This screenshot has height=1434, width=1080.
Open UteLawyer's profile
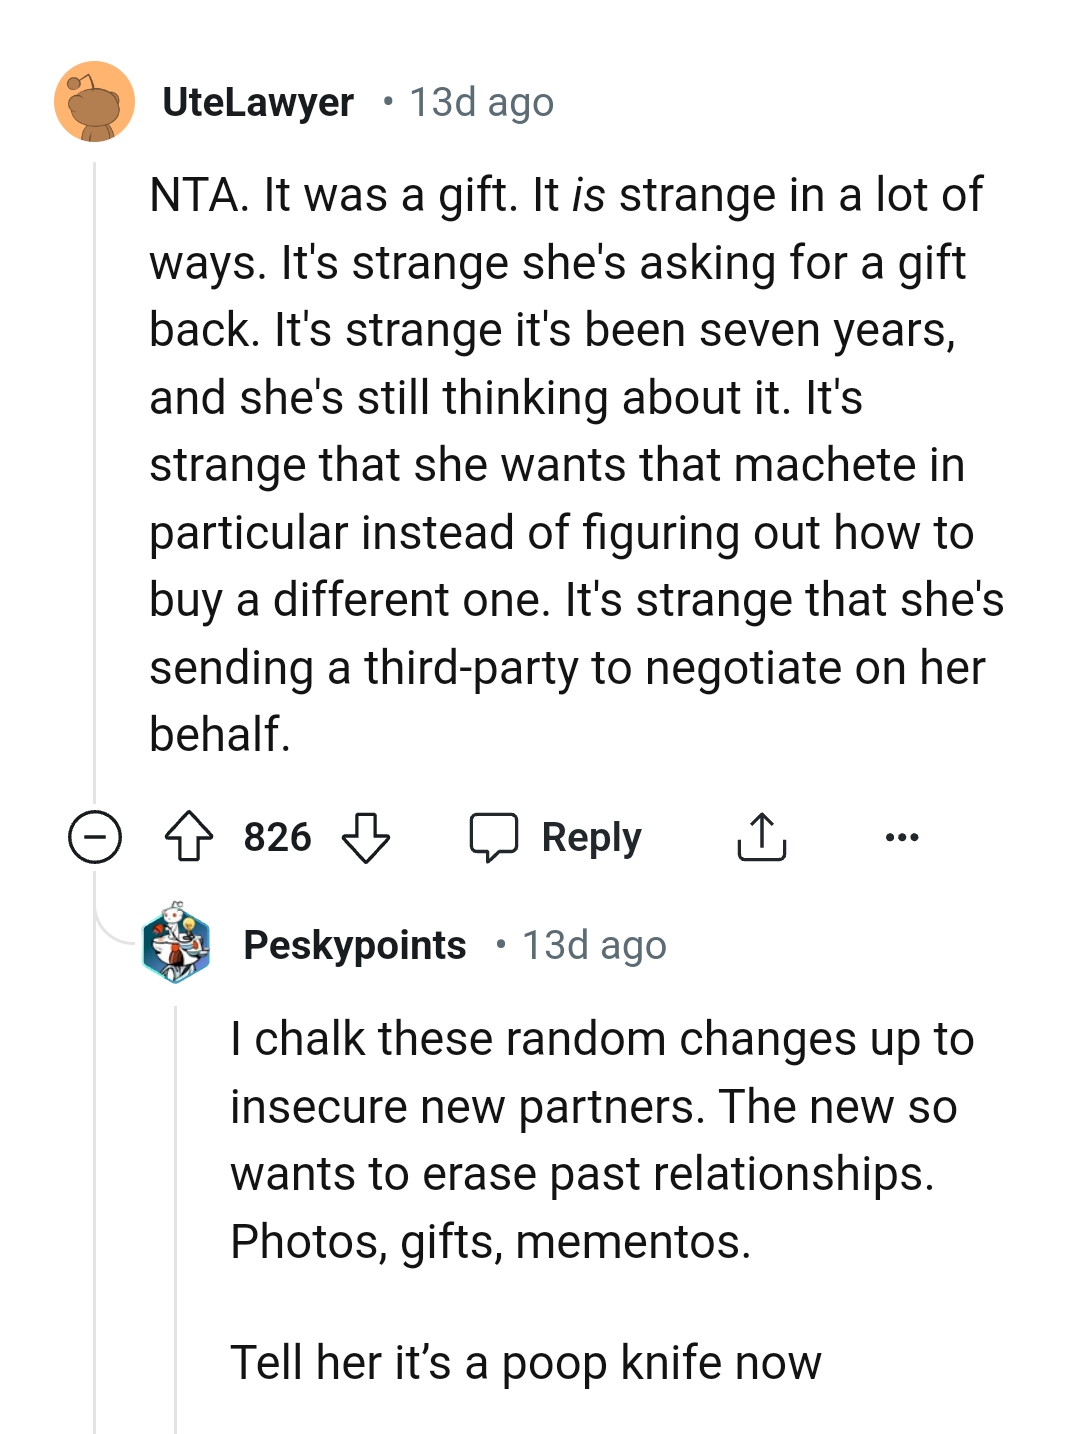click(x=258, y=101)
